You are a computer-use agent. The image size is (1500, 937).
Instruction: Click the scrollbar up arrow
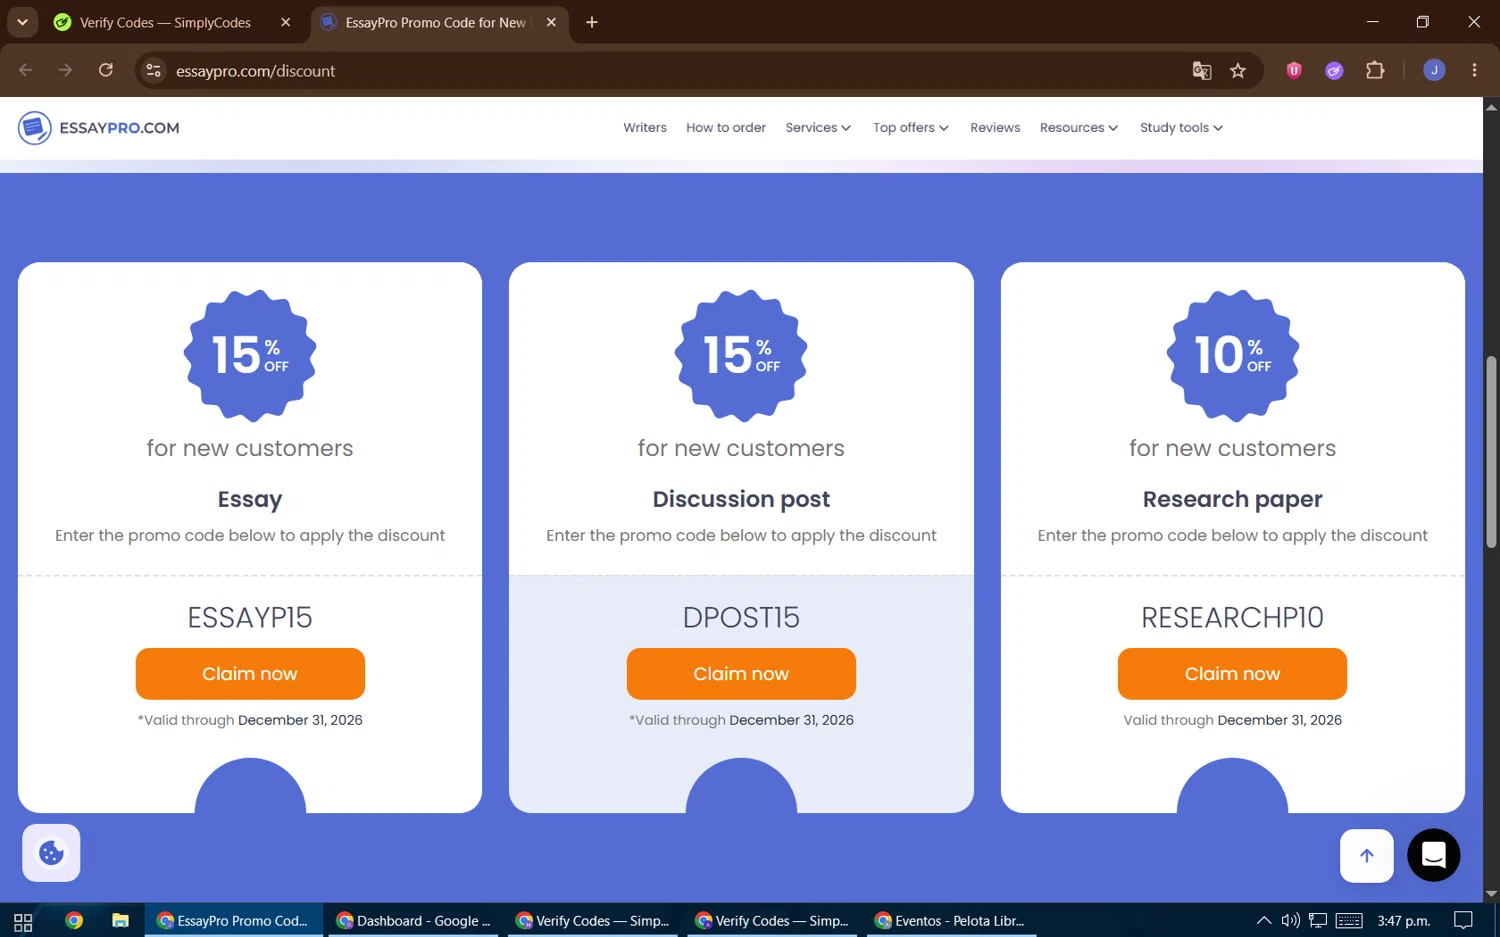tap(1491, 105)
